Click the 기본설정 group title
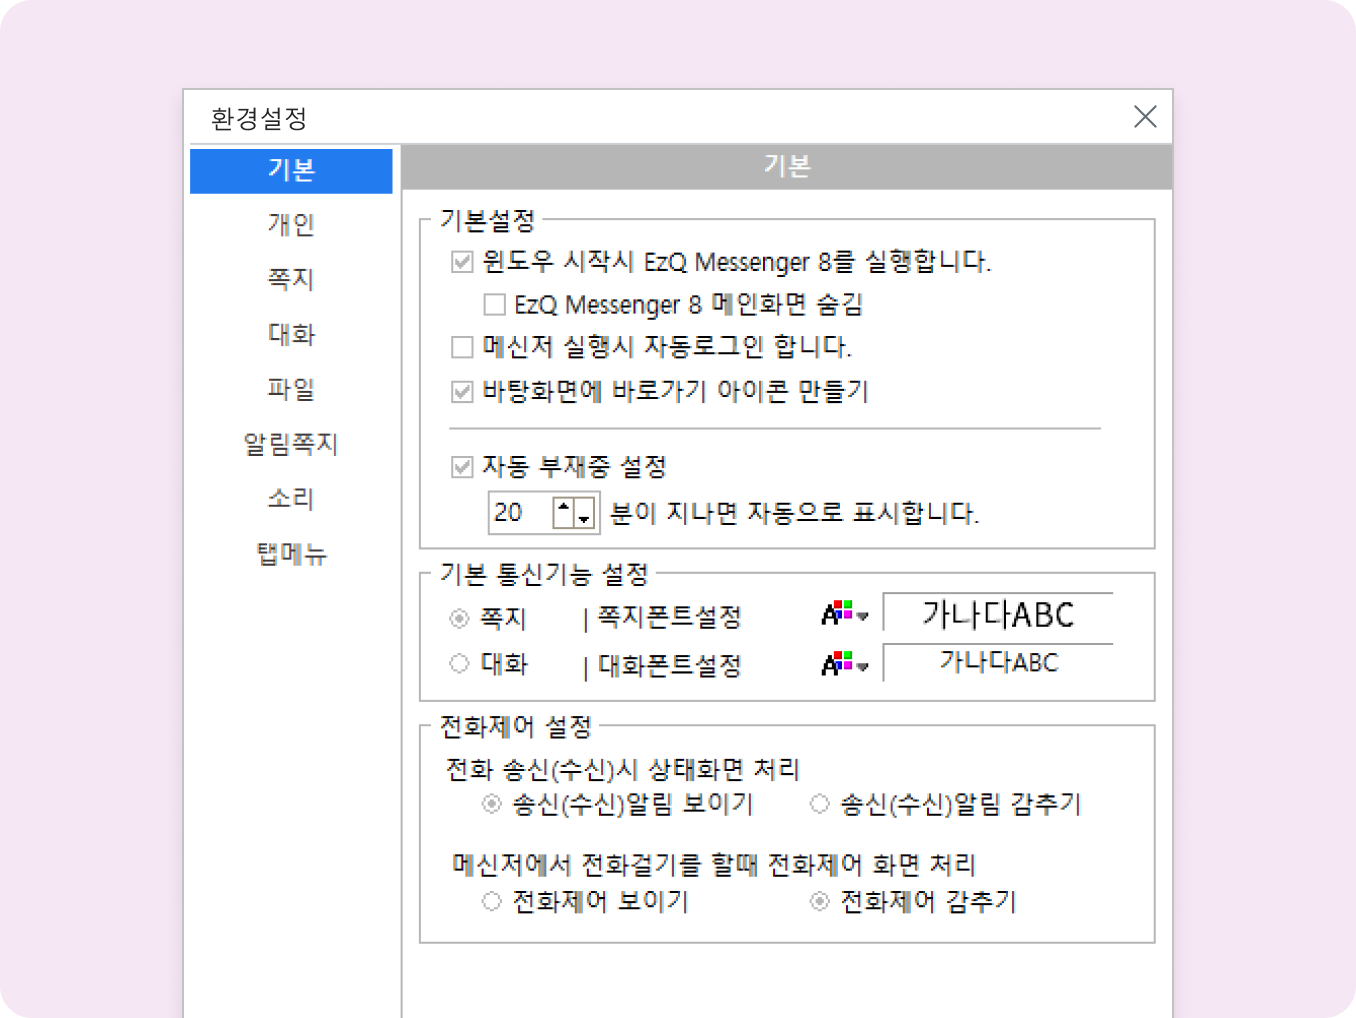Image resolution: width=1356 pixels, height=1018 pixels. [x=488, y=220]
